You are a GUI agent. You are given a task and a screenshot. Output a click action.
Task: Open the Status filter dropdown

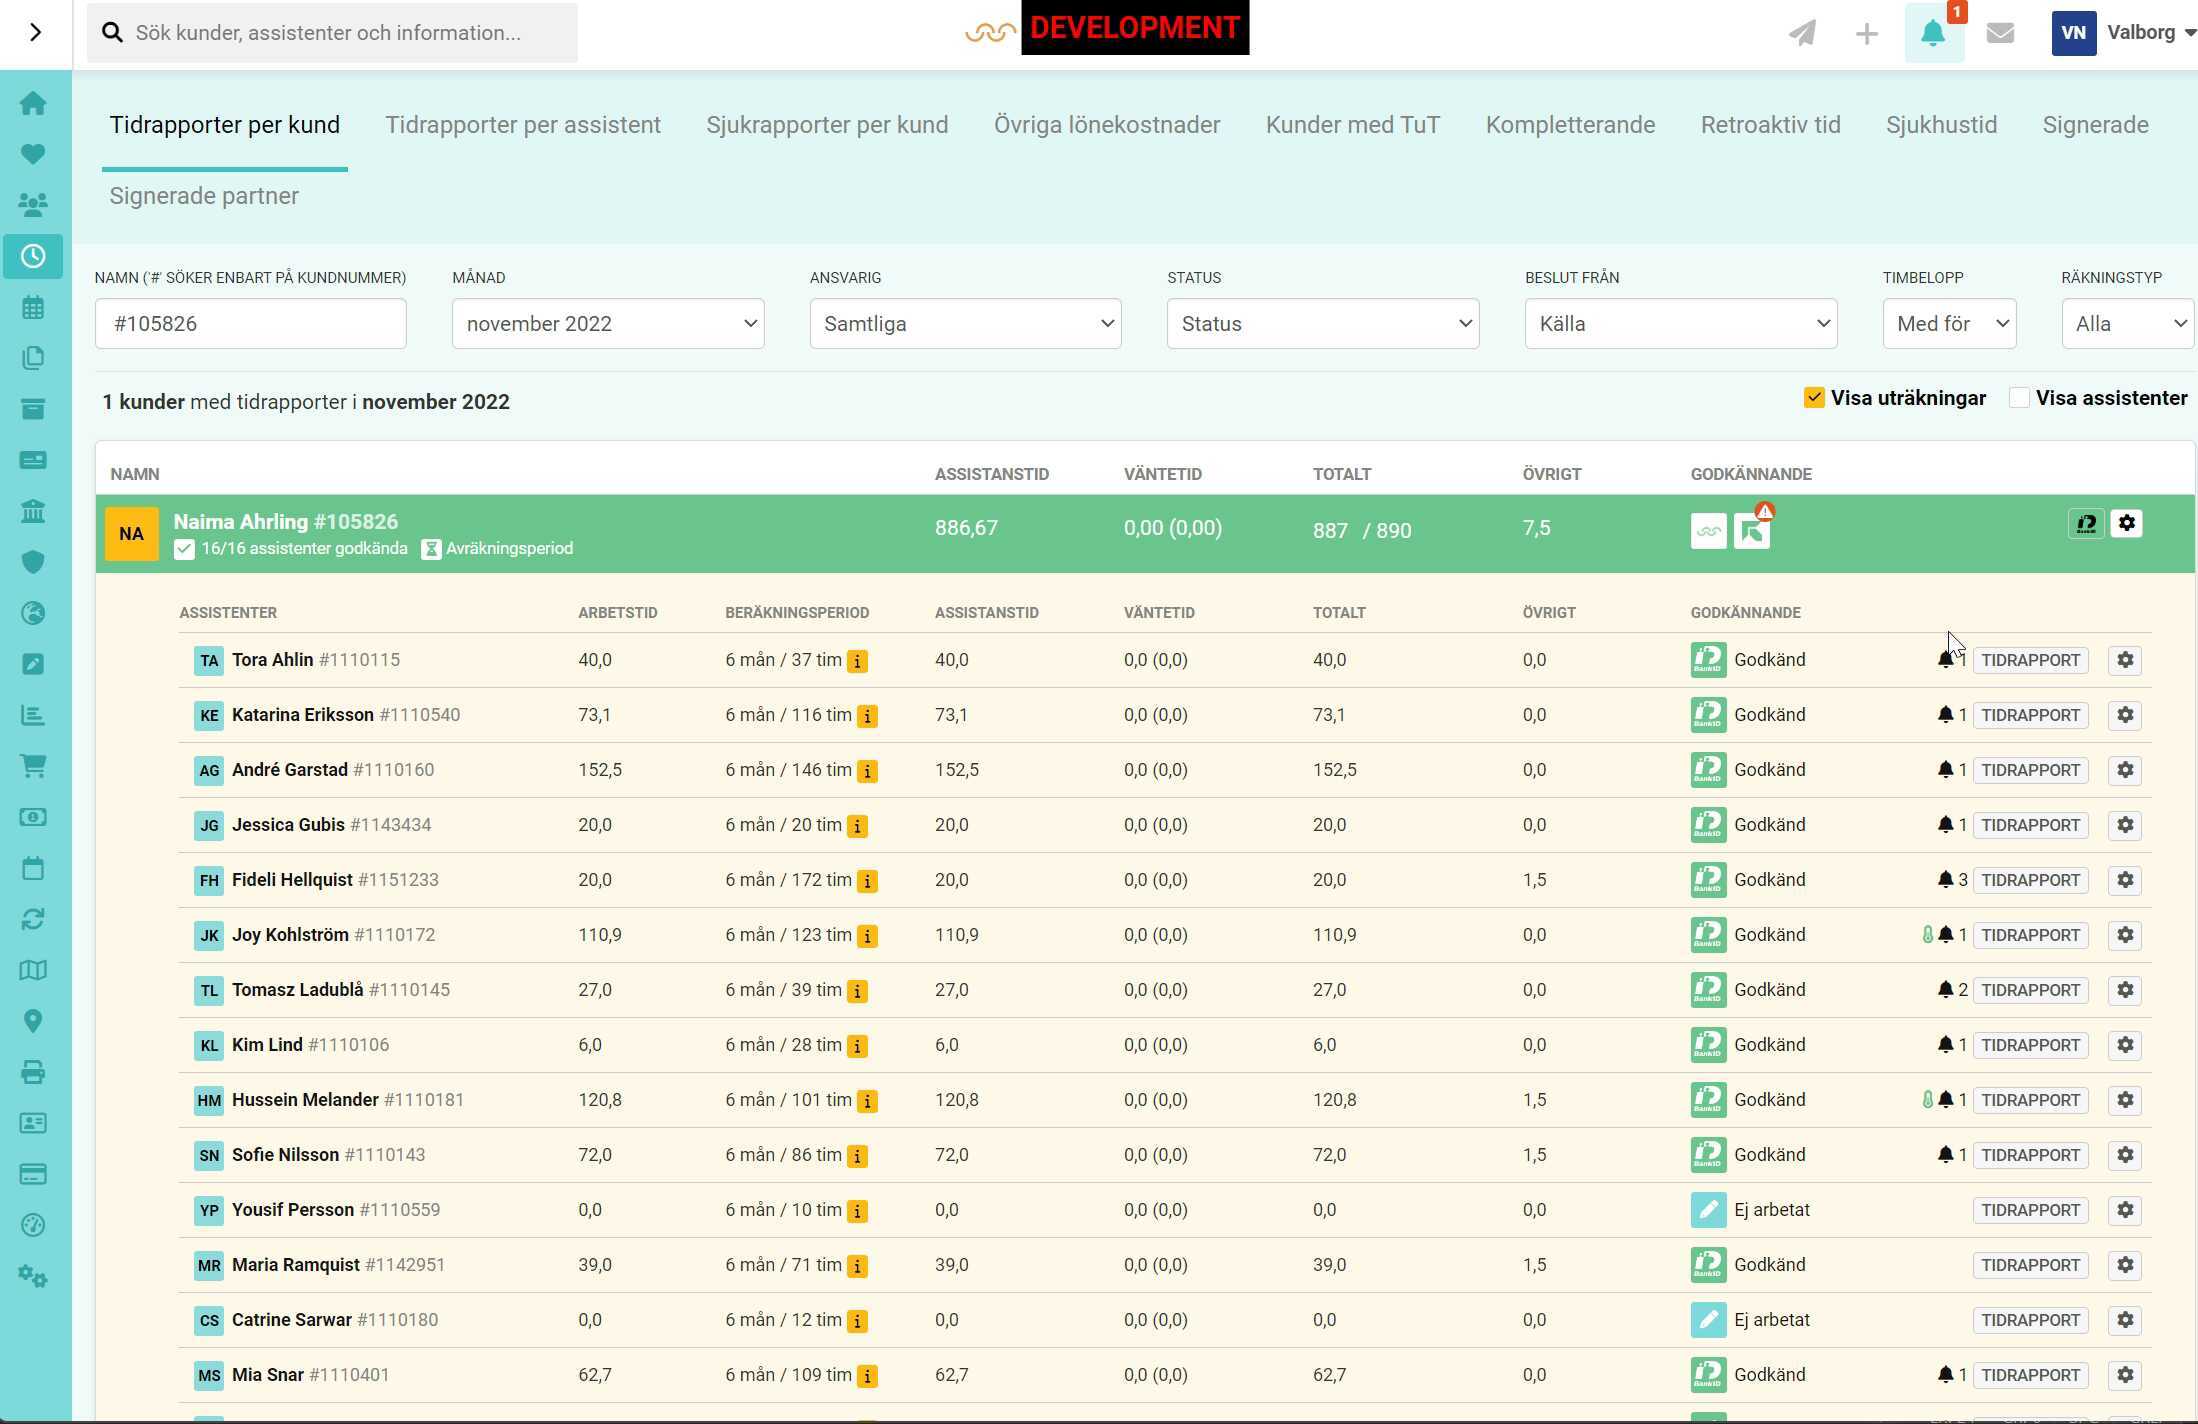coord(1322,323)
